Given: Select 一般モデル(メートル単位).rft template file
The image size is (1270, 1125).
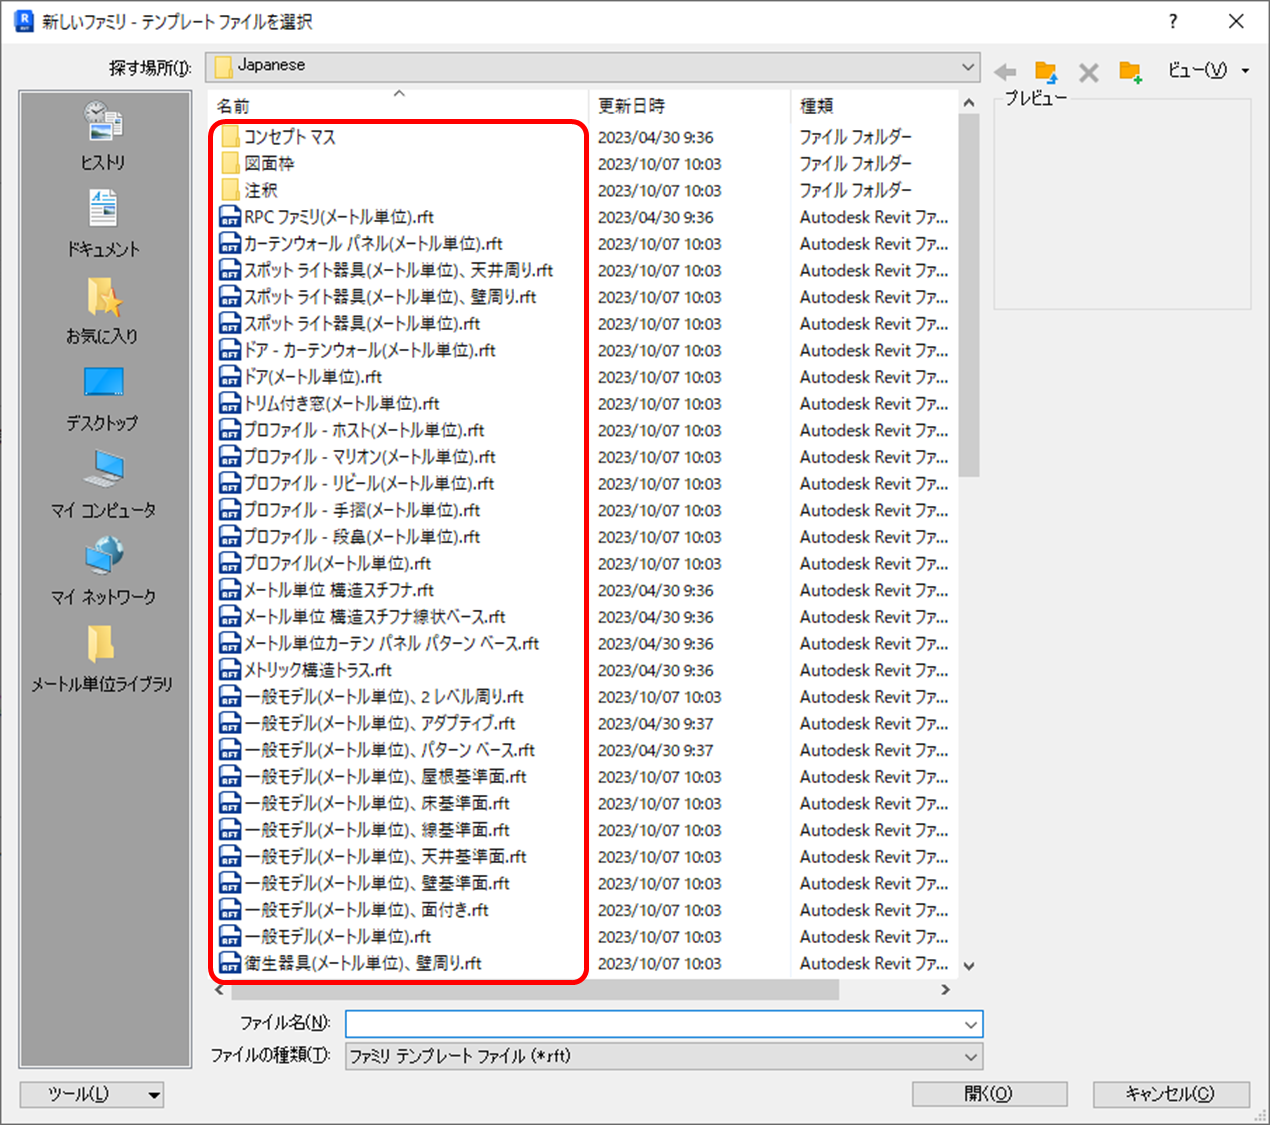Looking at the screenshot, I should 326,937.
